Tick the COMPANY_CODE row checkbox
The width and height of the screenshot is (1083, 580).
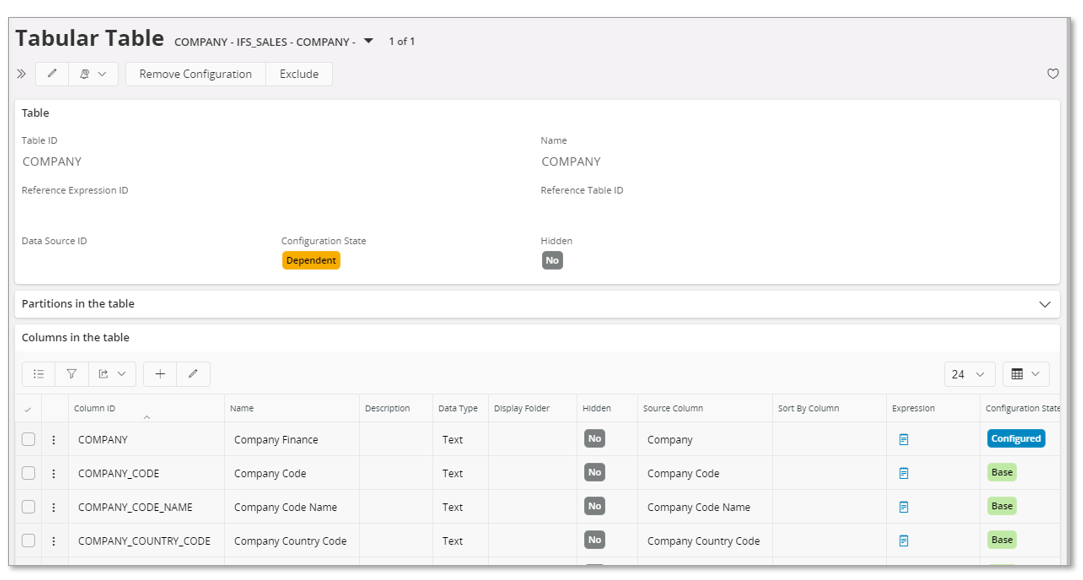[28, 473]
